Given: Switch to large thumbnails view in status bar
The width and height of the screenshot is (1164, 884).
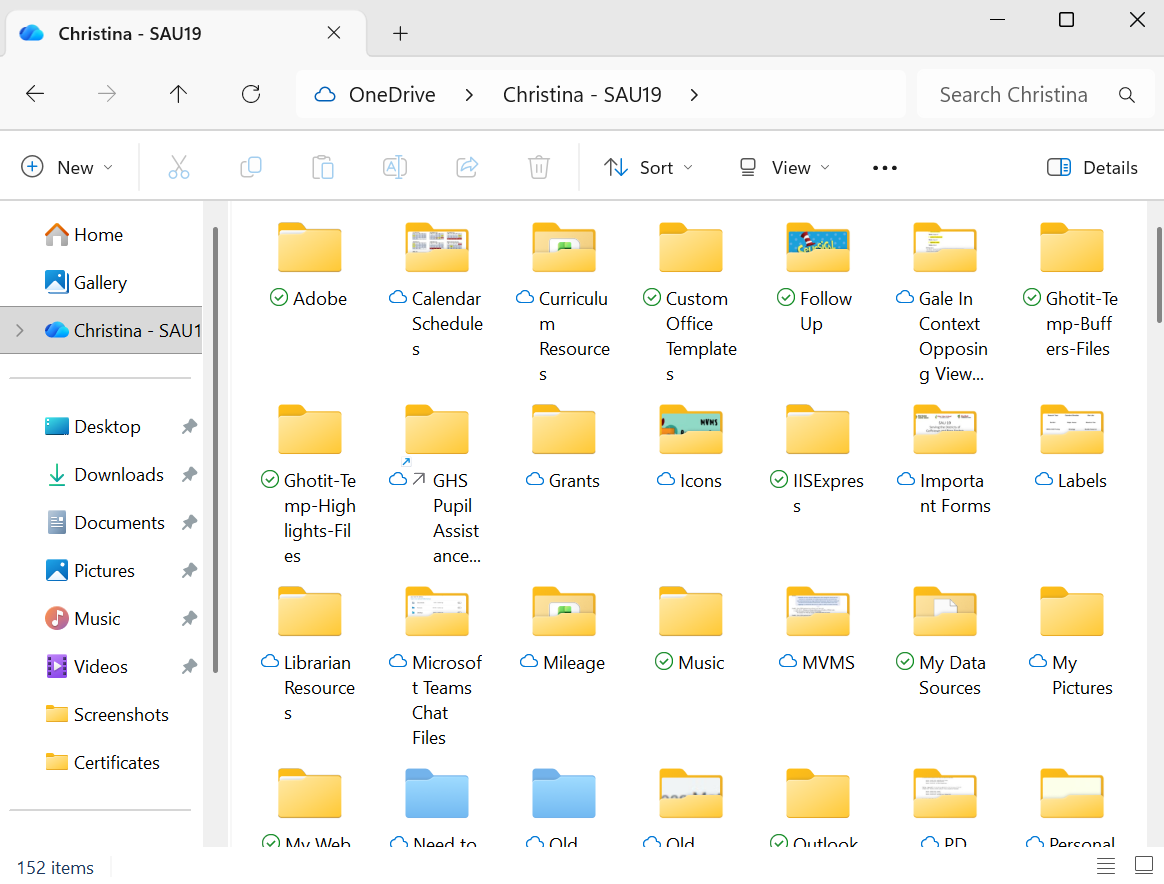Looking at the screenshot, I should click(x=1144, y=865).
